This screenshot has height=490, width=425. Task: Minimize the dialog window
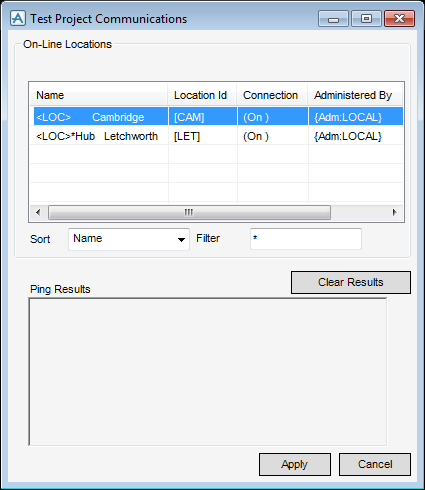point(333,19)
